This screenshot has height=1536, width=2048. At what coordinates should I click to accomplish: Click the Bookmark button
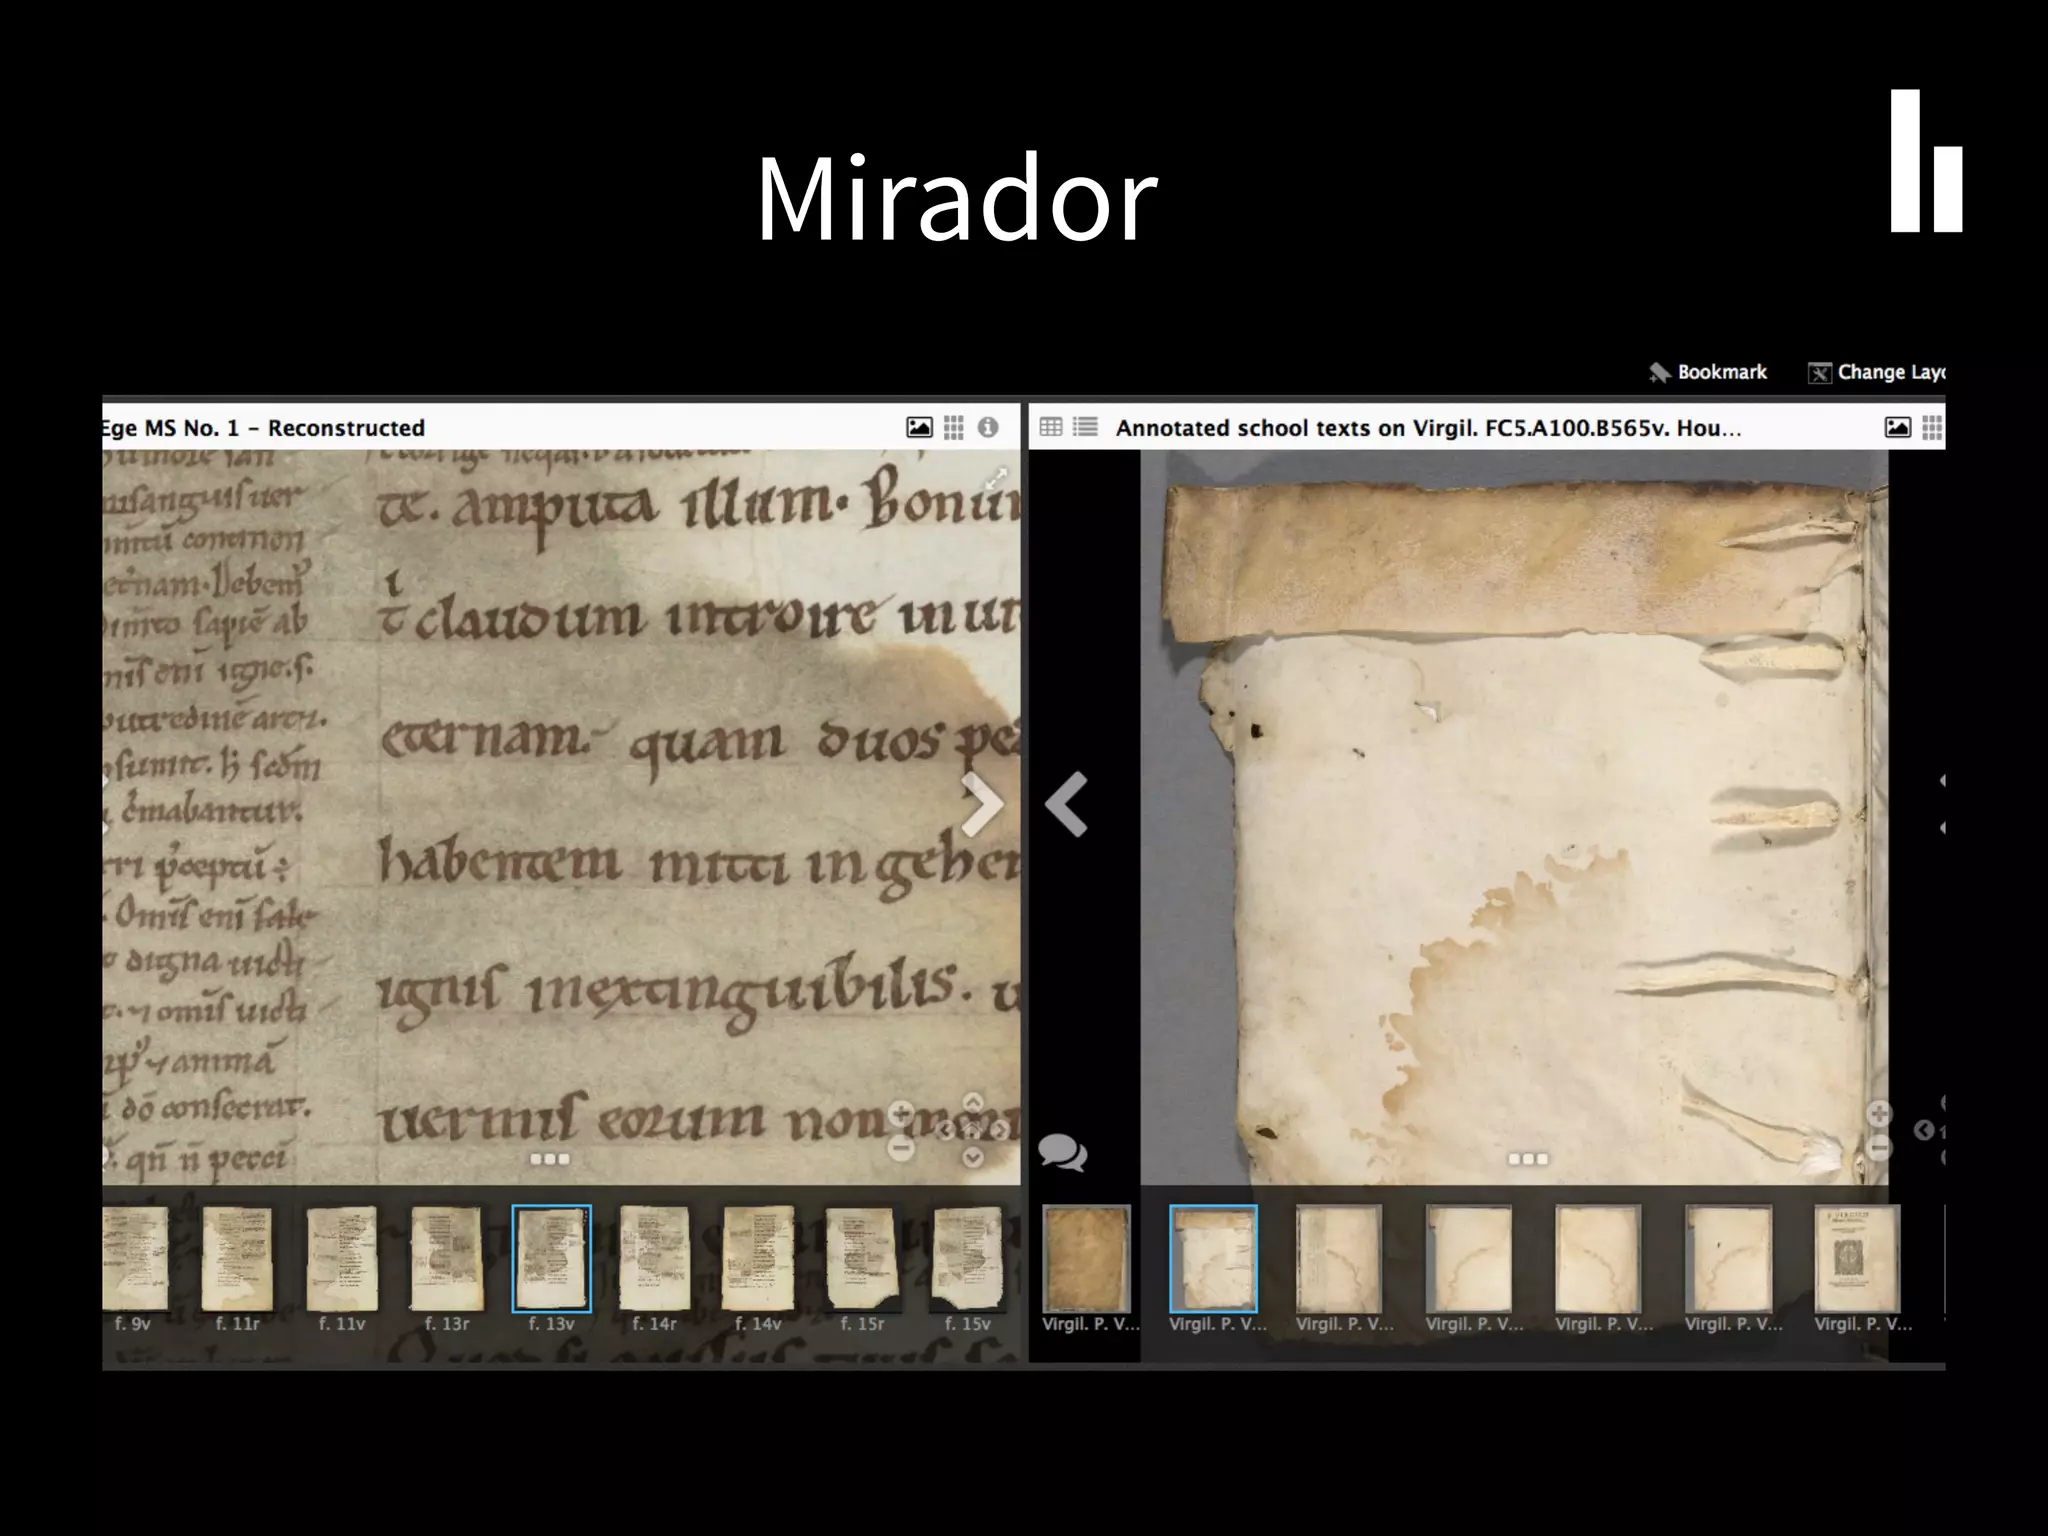coord(1708,372)
